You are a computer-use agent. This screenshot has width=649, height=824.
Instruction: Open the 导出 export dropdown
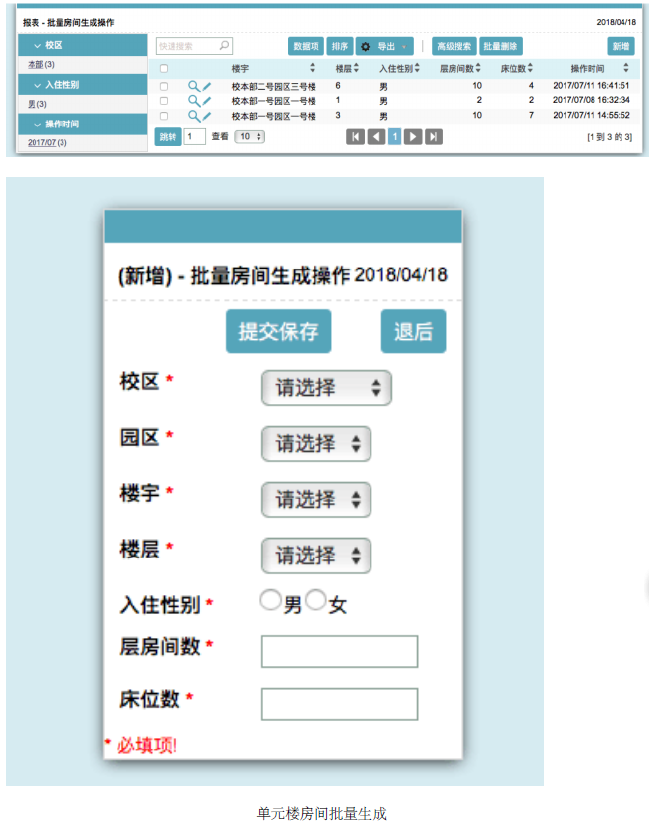pos(384,47)
